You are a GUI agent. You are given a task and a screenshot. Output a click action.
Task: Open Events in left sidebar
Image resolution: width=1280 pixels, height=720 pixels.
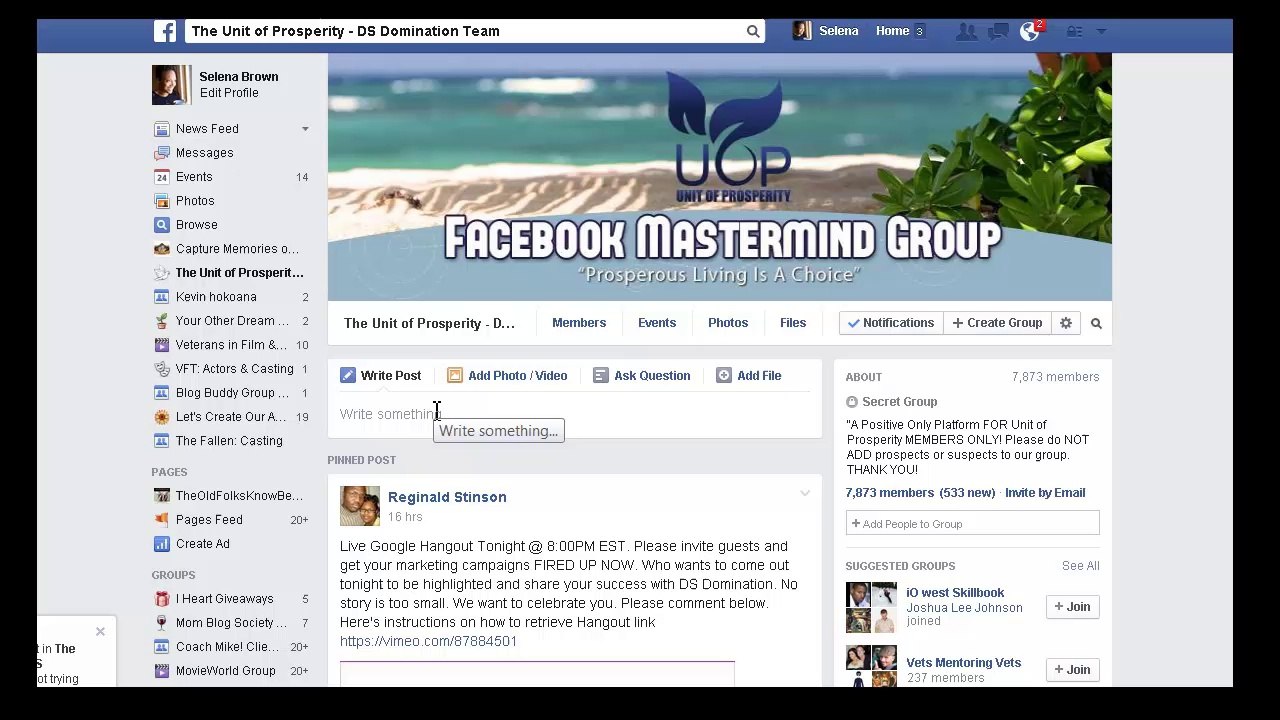click(x=194, y=177)
